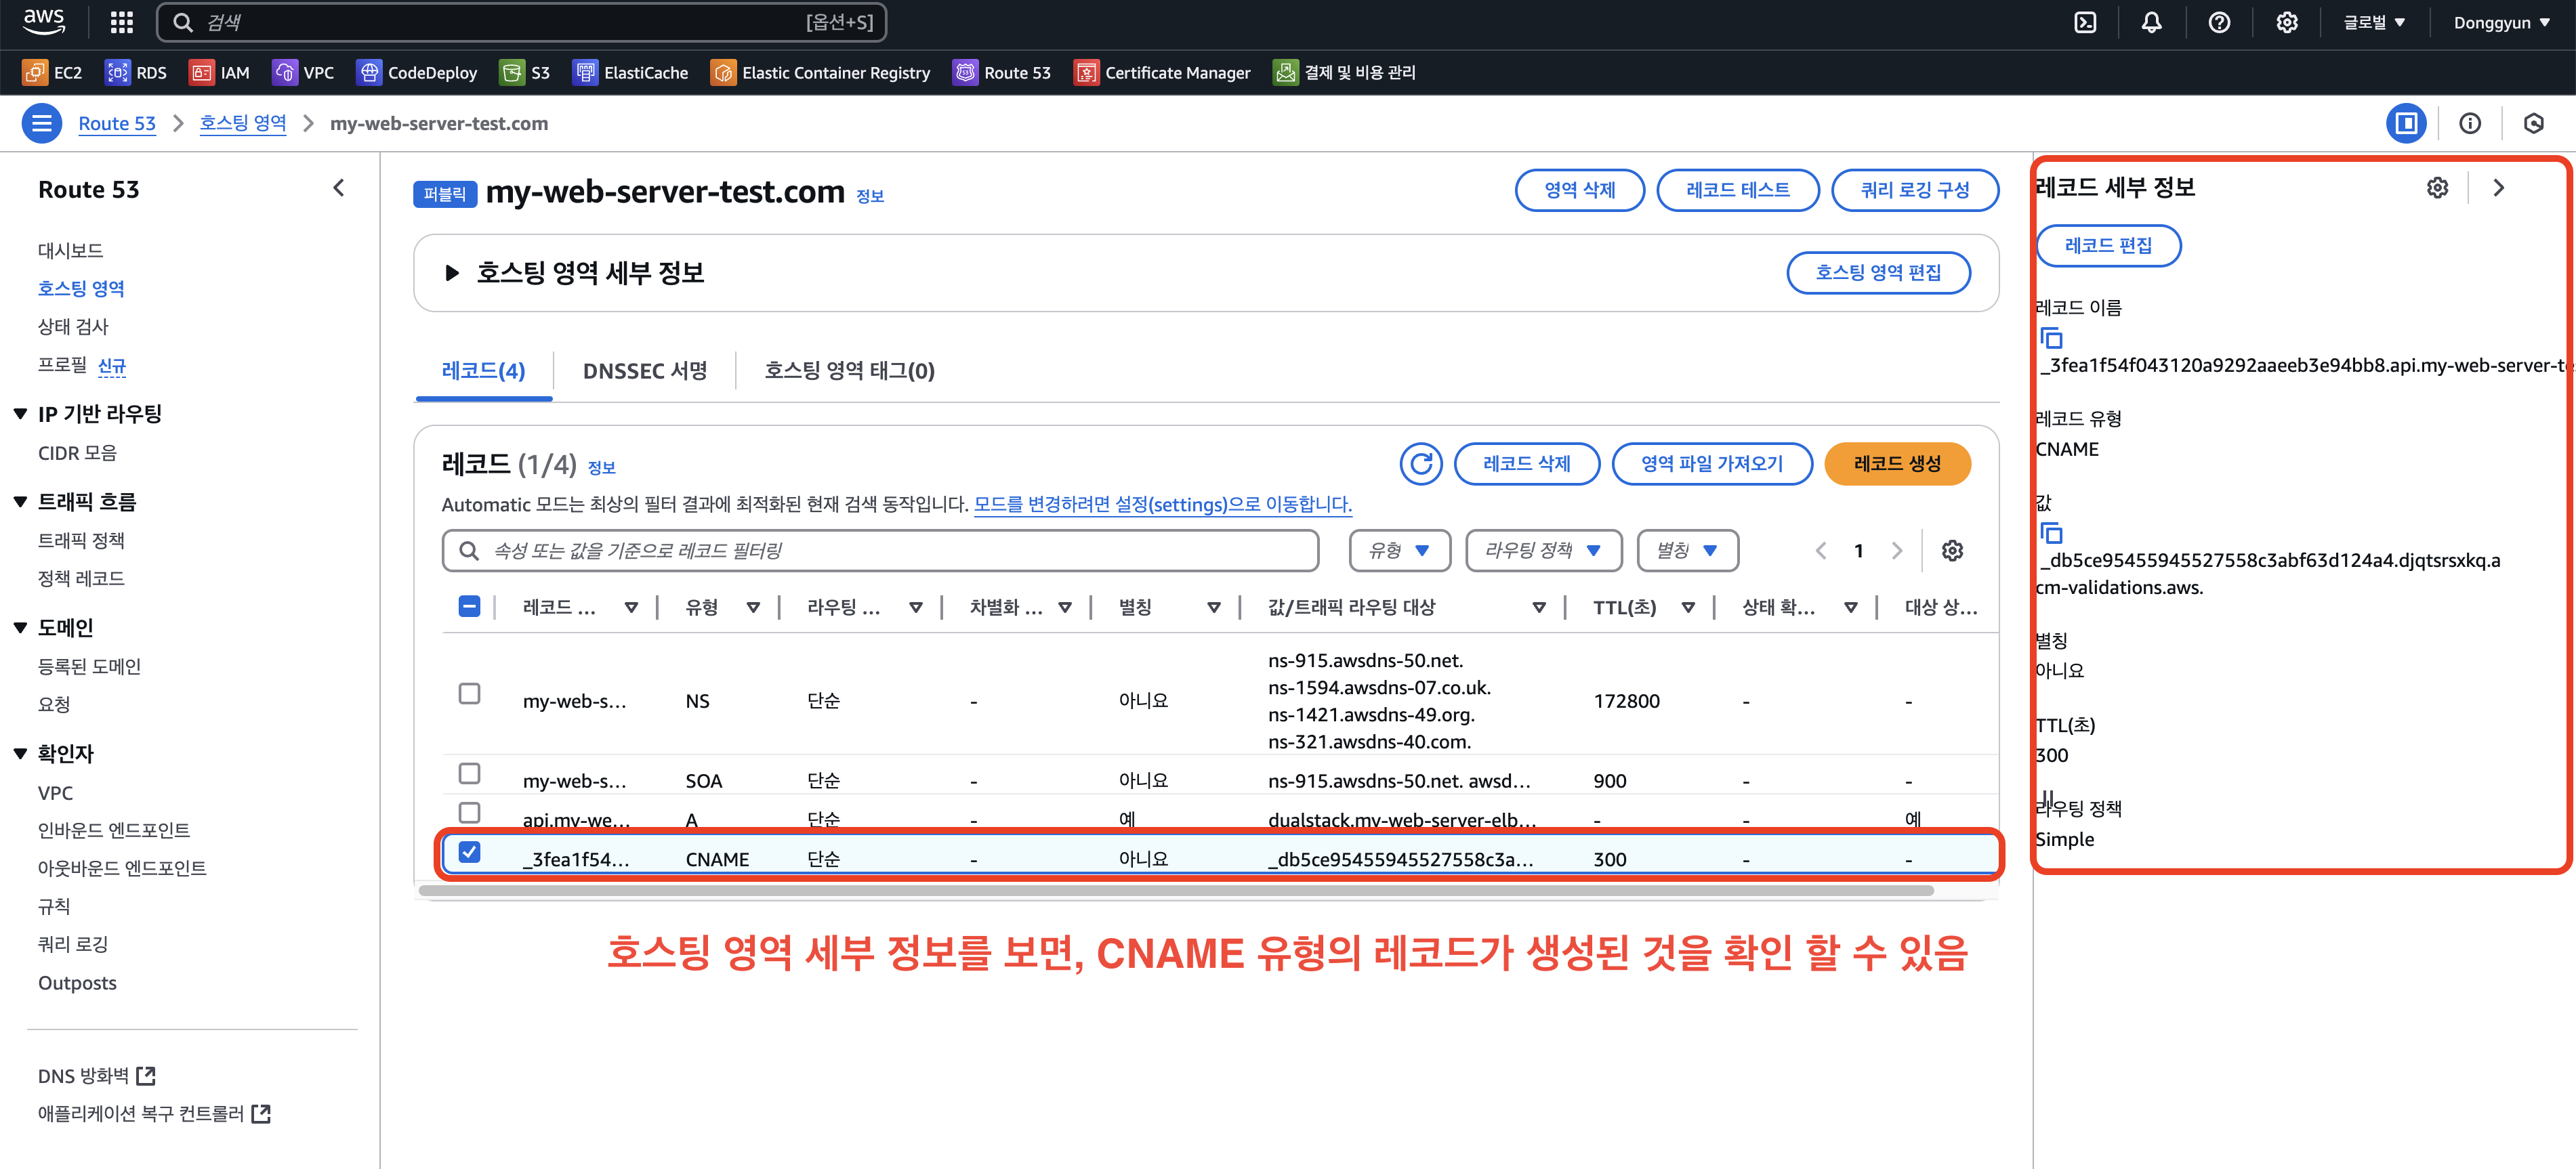The width and height of the screenshot is (2576, 1169).
Task: Click the 레코드 생성 button
Action: [1896, 464]
